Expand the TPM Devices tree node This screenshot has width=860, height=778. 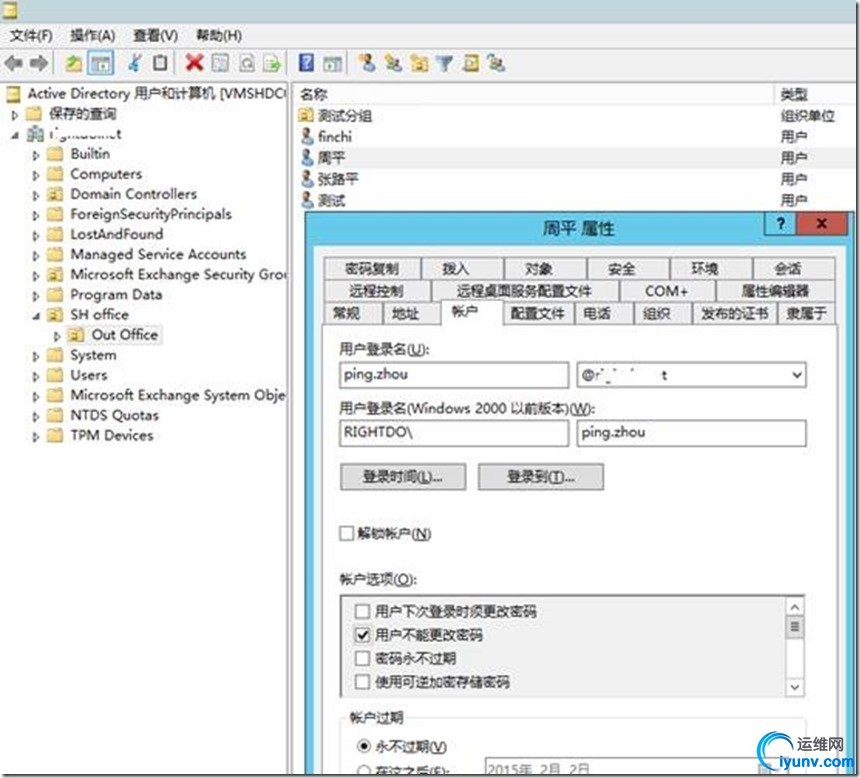tap(36, 437)
